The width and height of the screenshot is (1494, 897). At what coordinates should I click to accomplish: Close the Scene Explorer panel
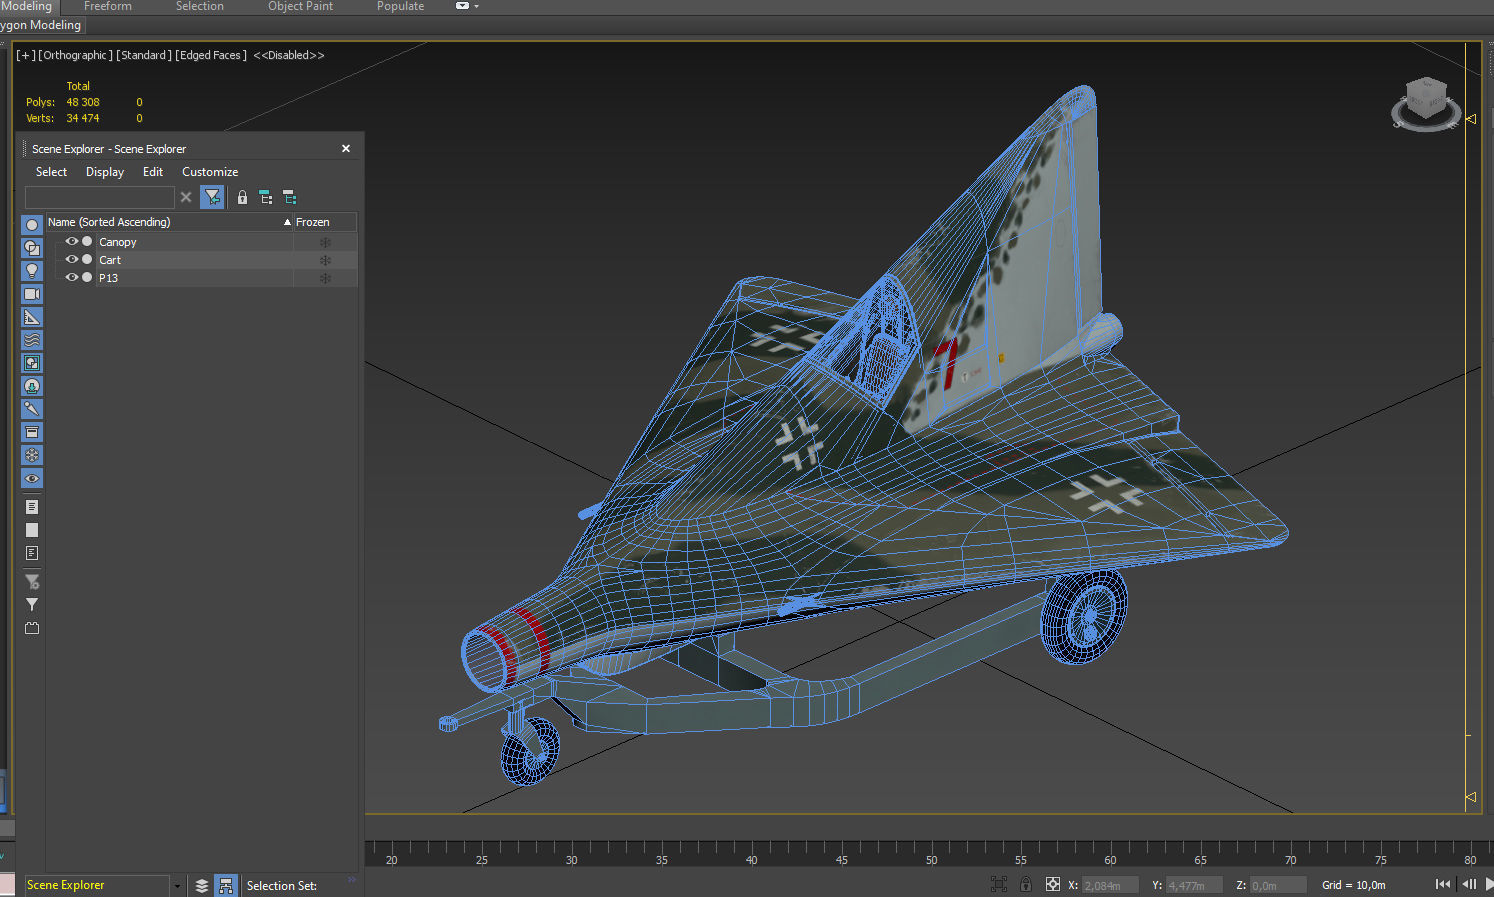pyautogui.click(x=346, y=149)
